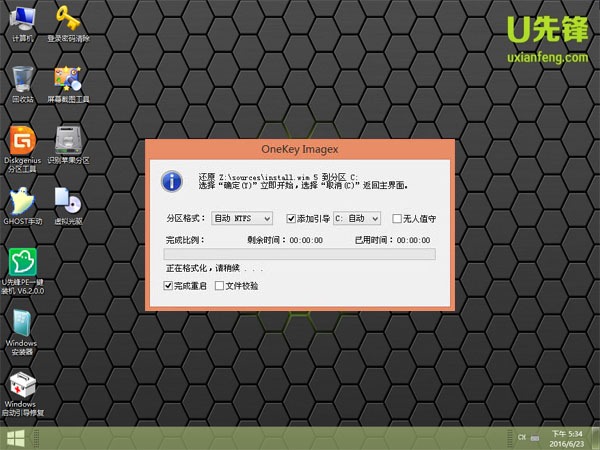Open the 登录密码清除 key icon
Screen dimensions: 600x450
68,22
